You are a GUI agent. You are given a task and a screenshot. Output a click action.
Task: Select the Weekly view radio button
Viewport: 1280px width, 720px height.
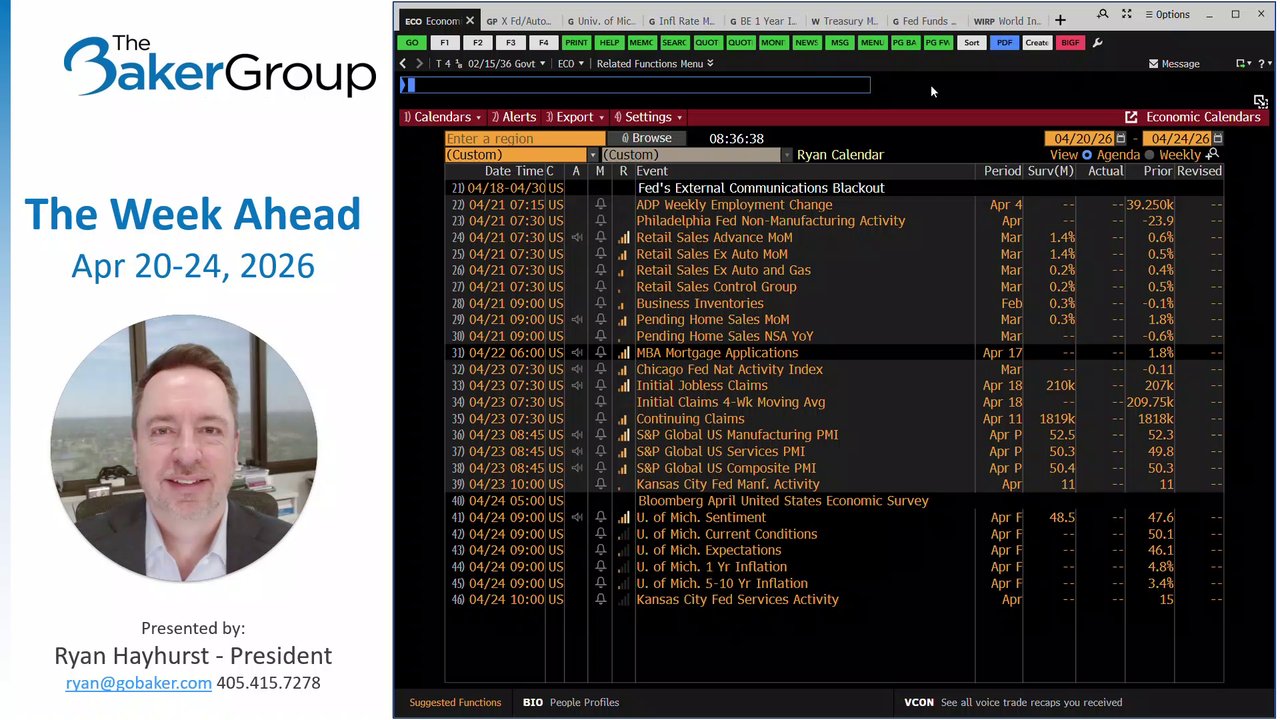[1149, 155]
